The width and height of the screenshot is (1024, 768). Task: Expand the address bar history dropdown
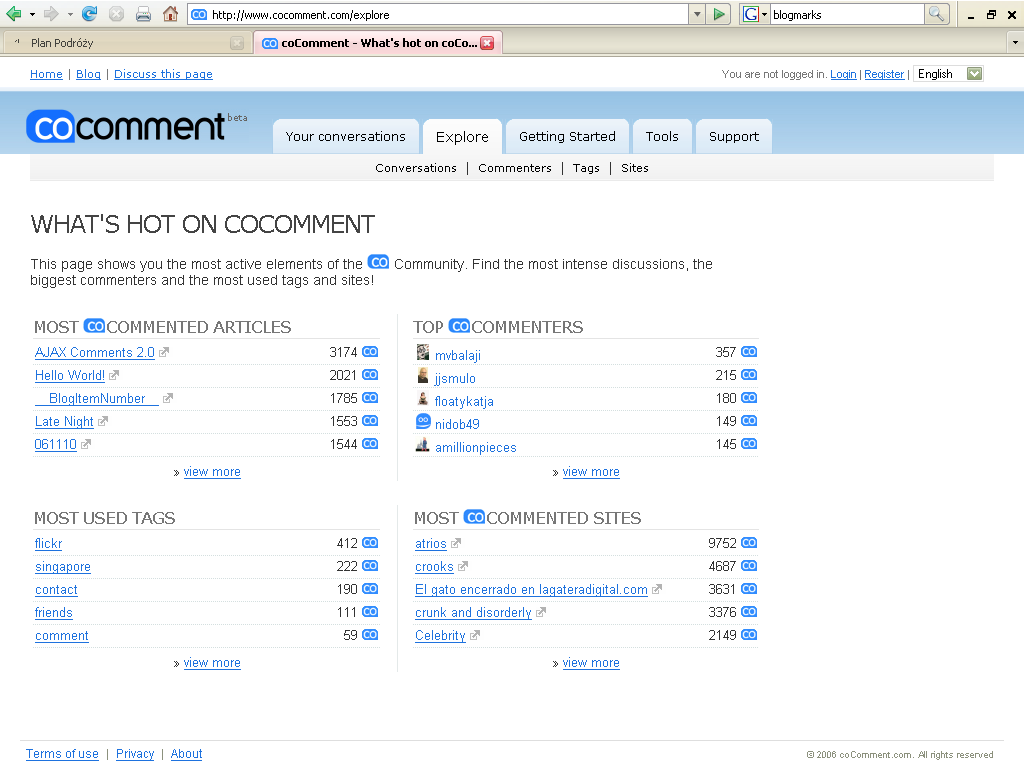click(697, 14)
